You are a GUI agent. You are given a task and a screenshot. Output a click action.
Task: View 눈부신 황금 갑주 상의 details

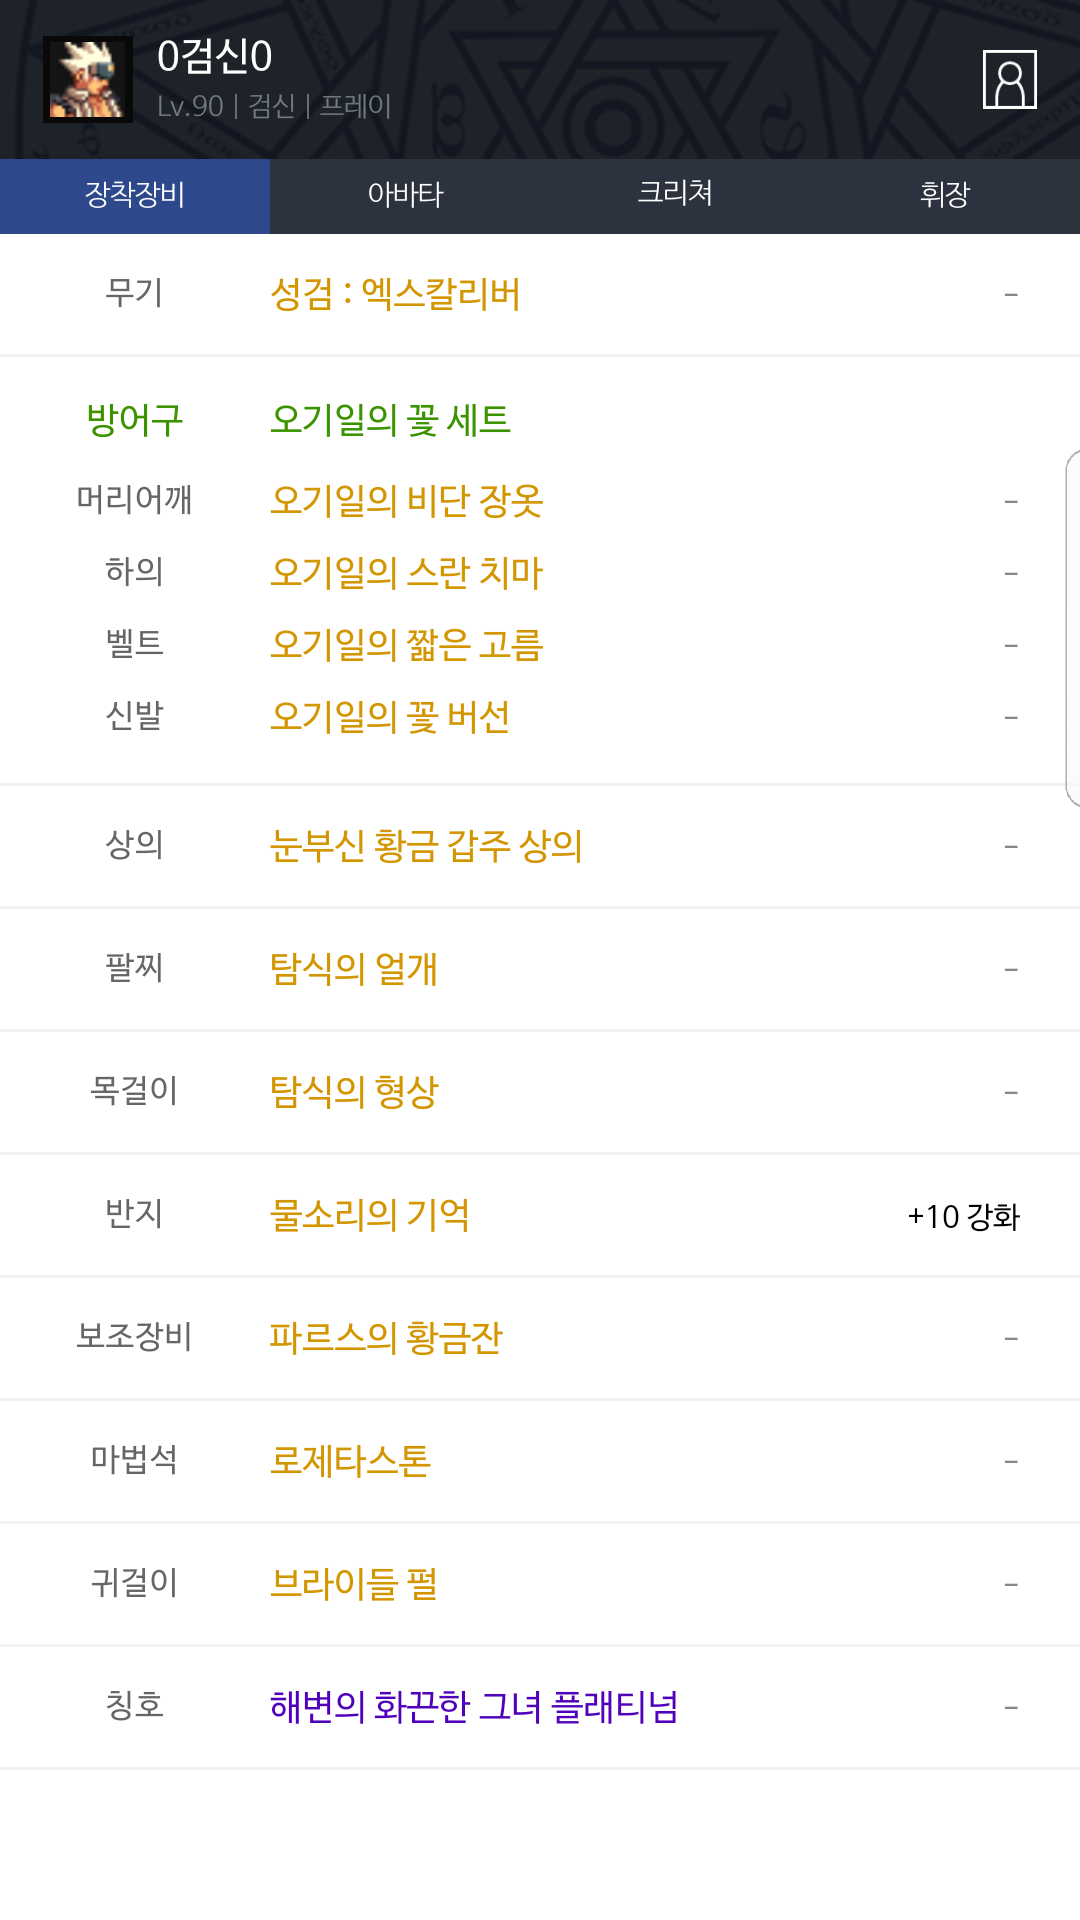tap(426, 846)
